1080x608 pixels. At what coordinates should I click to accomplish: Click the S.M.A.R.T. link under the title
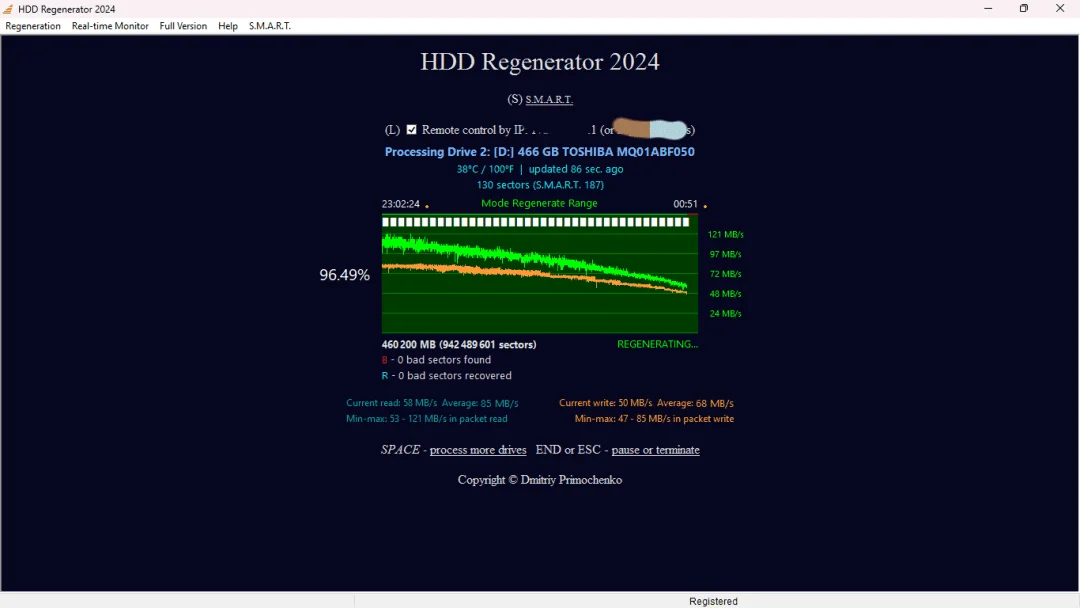549,100
